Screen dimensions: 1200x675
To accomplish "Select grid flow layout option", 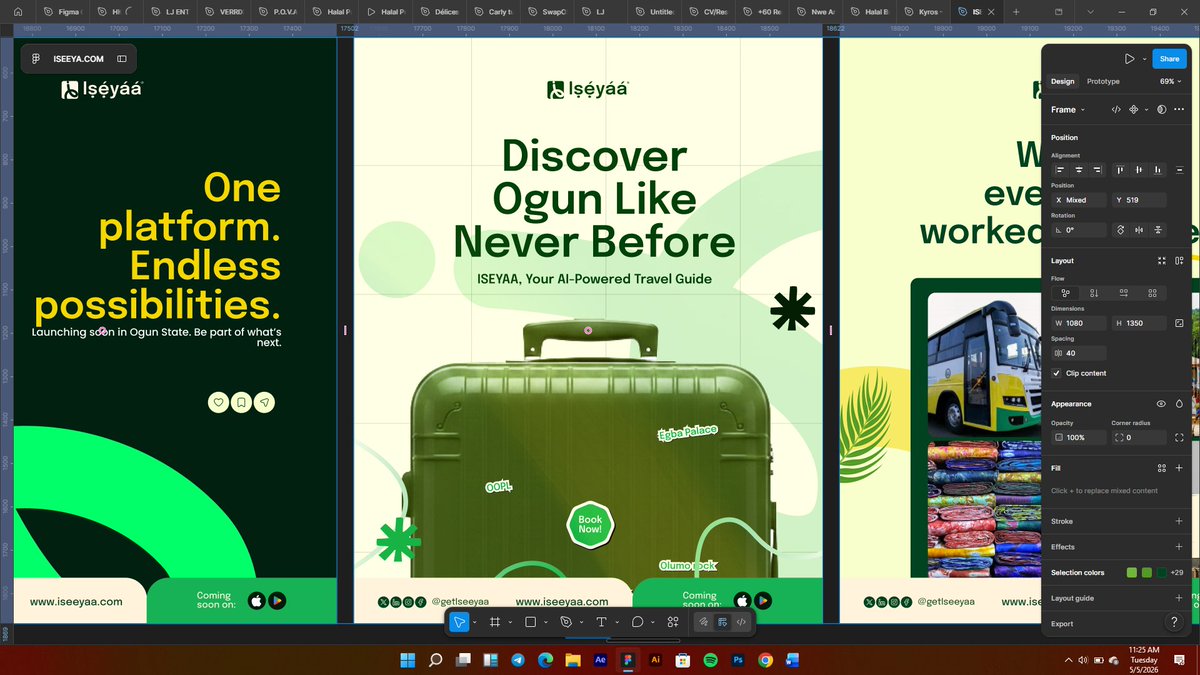I will pyautogui.click(x=1153, y=293).
